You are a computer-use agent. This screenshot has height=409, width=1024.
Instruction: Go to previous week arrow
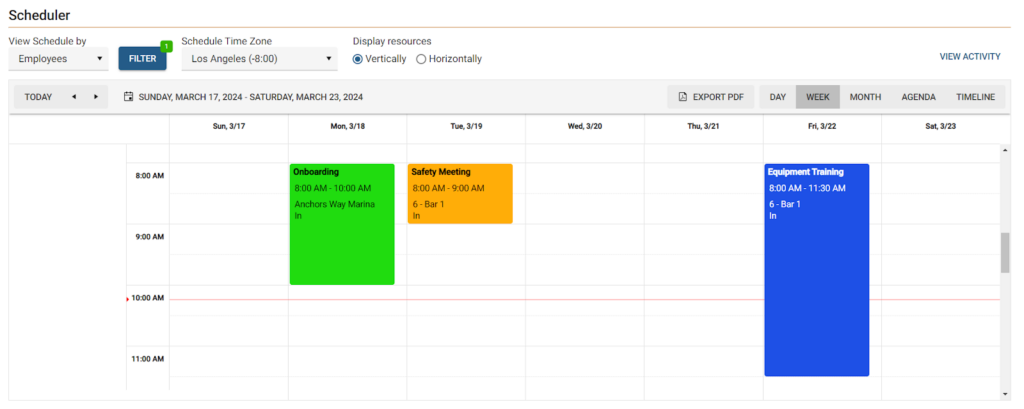pos(73,97)
